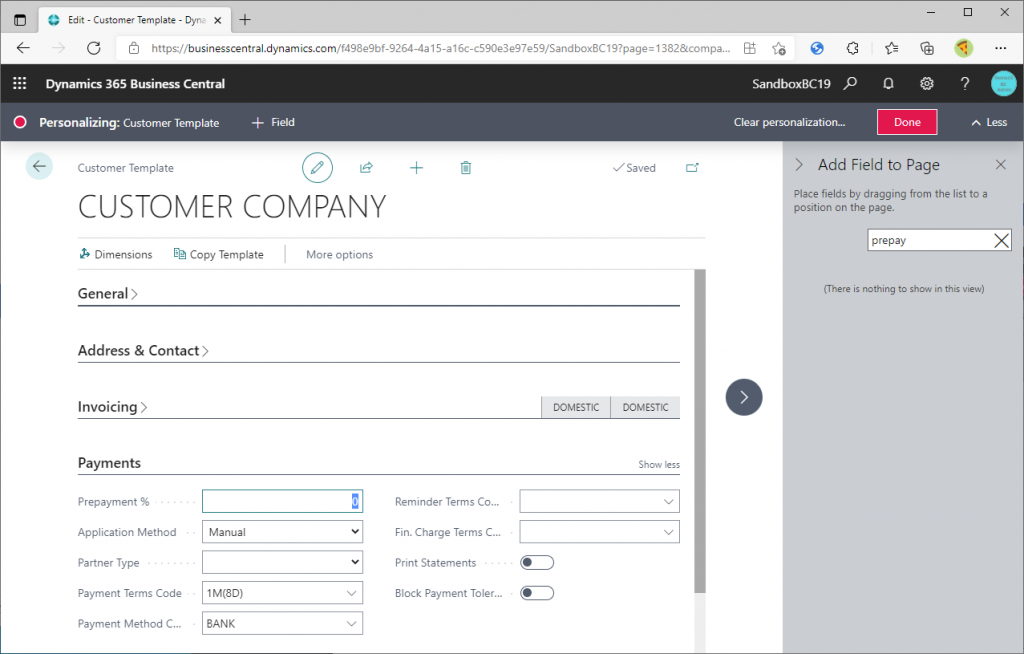
Task: Click the Payments section heading
Action: click(109, 463)
